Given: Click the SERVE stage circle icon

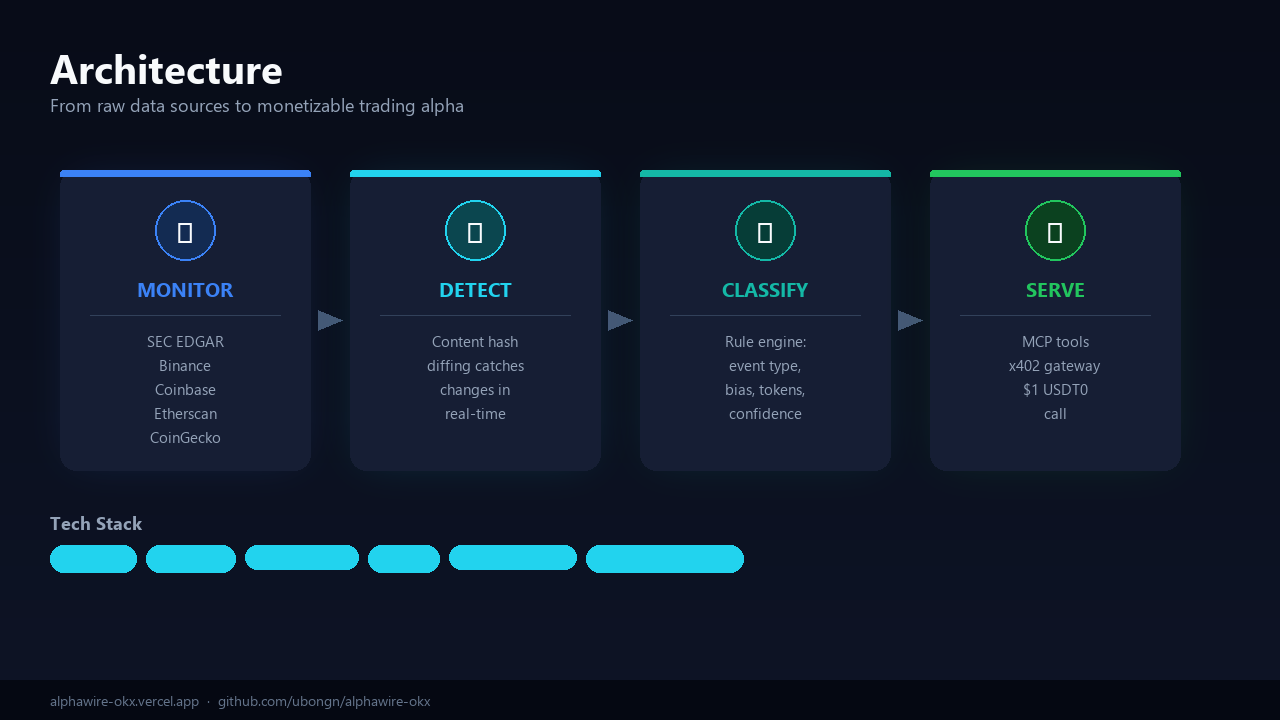Looking at the screenshot, I should (x=1055, y=230).
